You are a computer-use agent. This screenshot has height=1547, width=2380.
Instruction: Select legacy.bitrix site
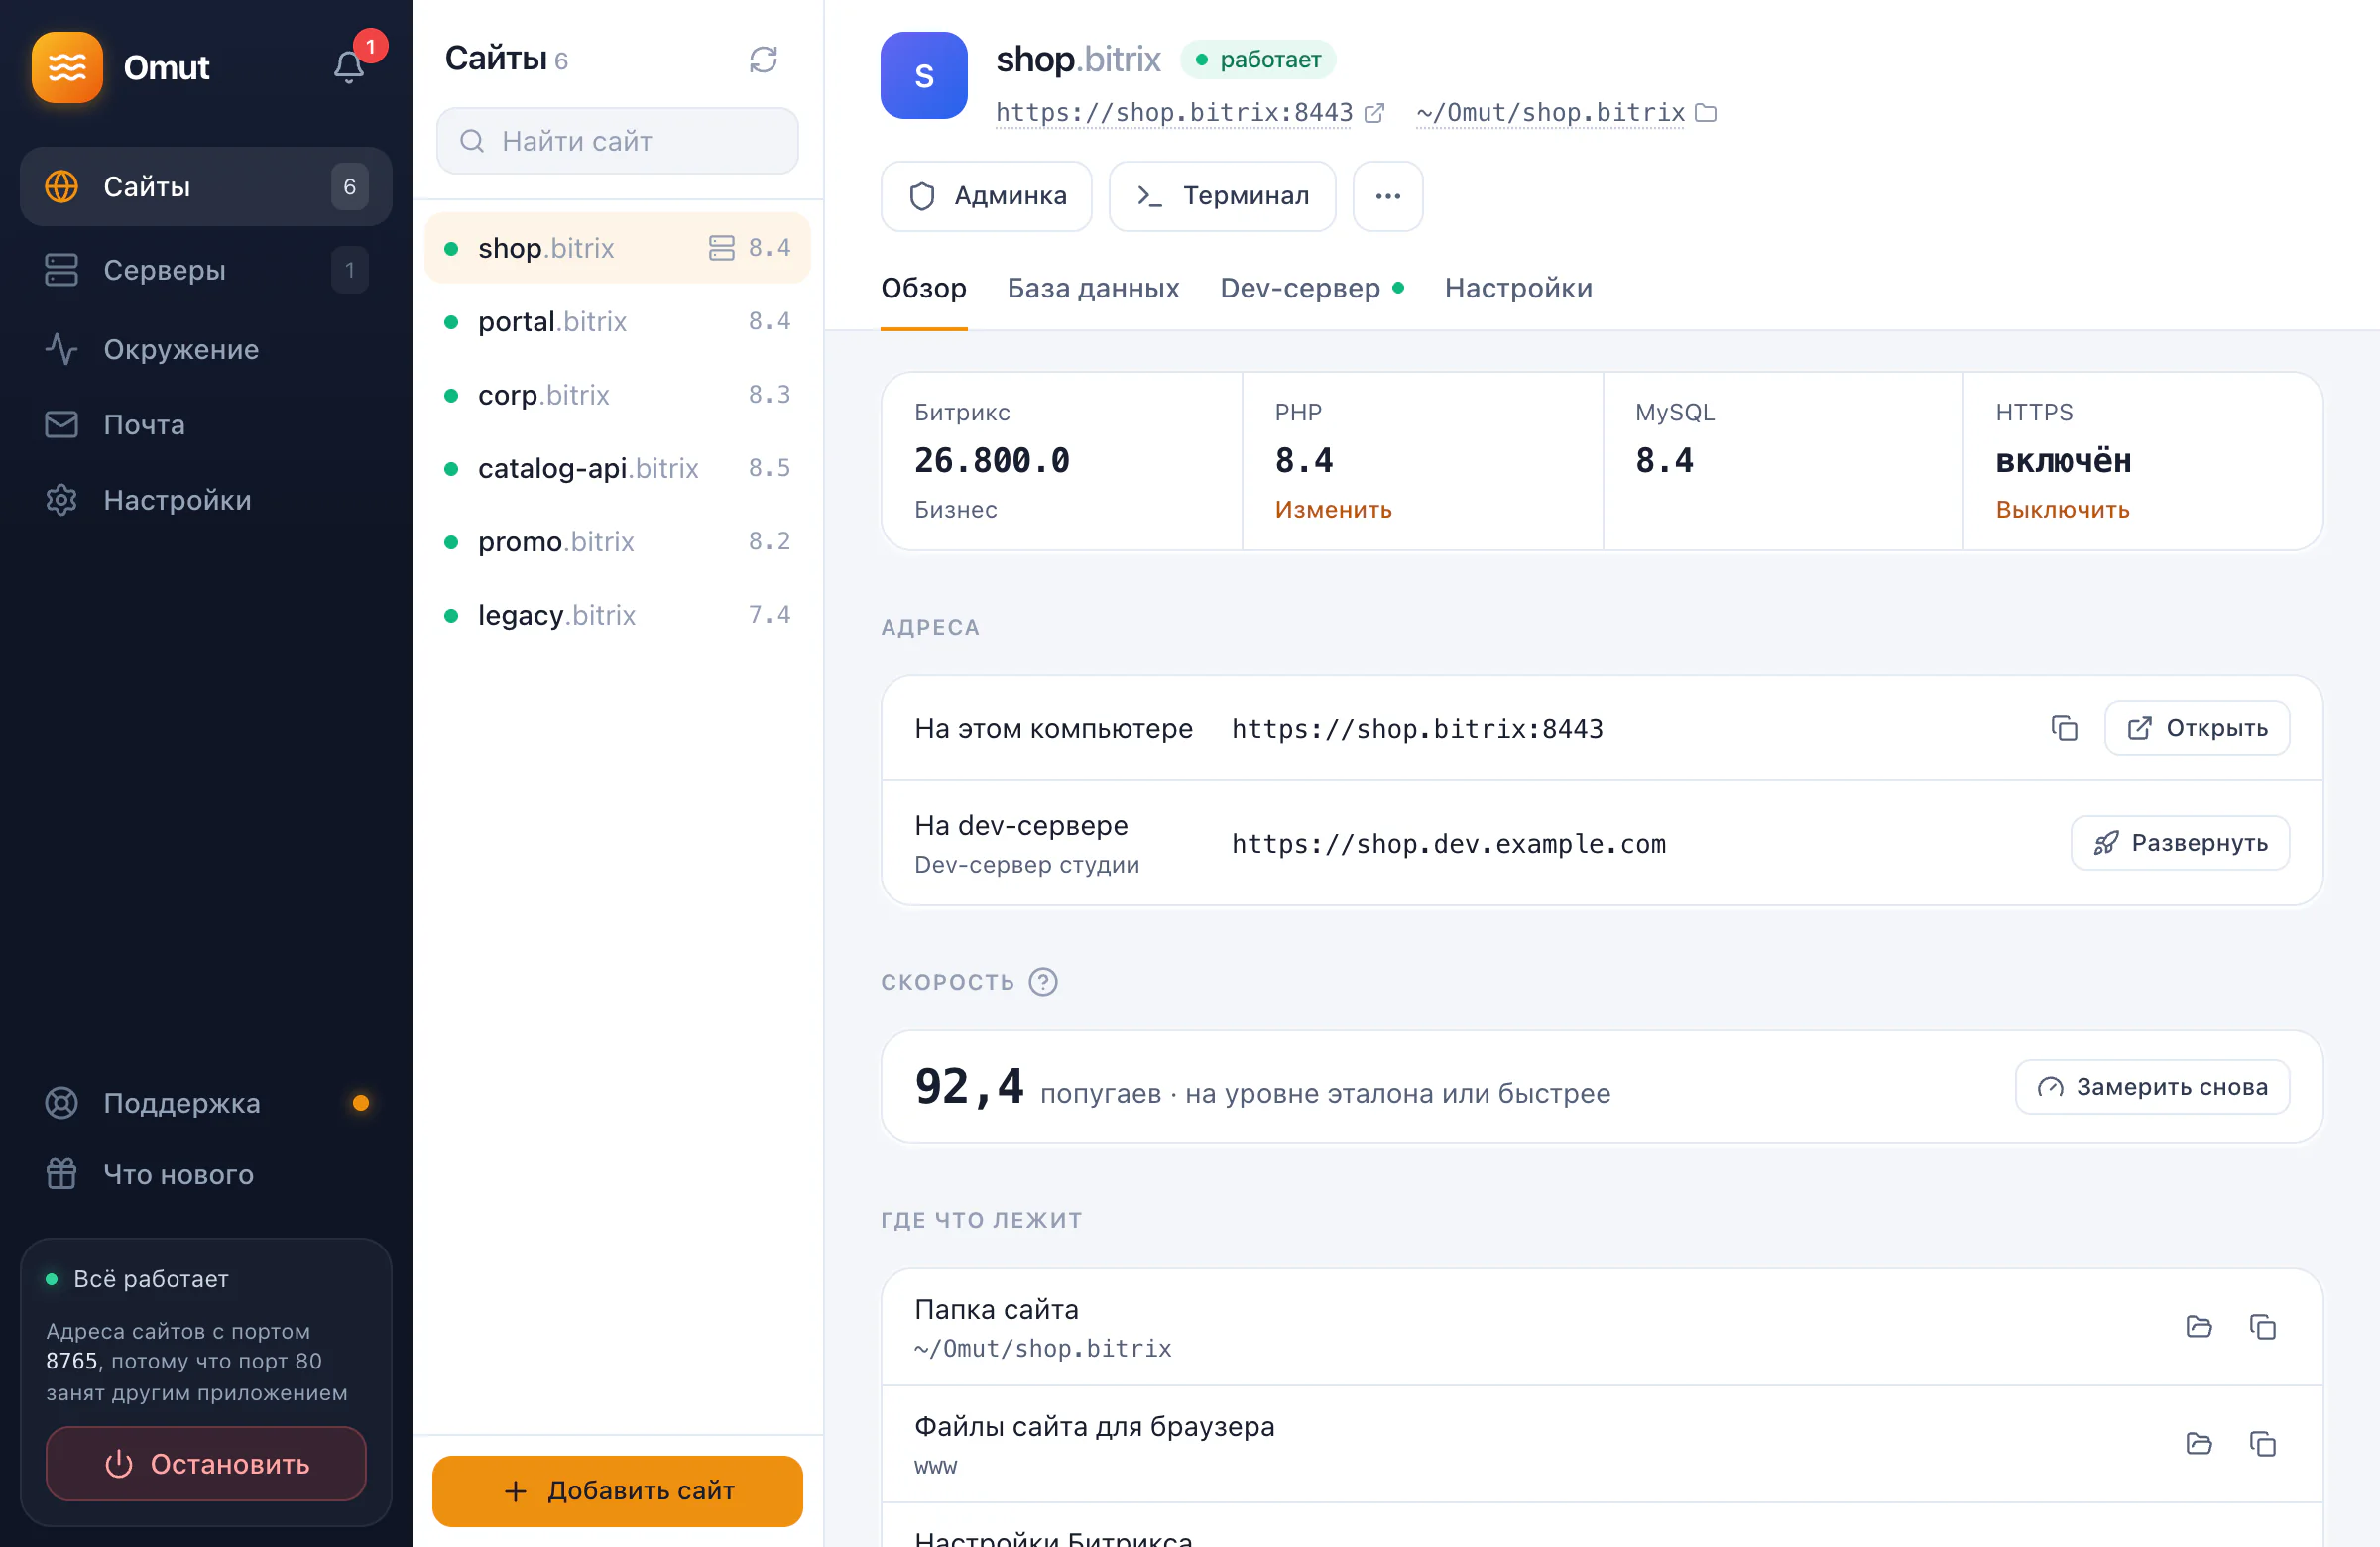(617, 614)
